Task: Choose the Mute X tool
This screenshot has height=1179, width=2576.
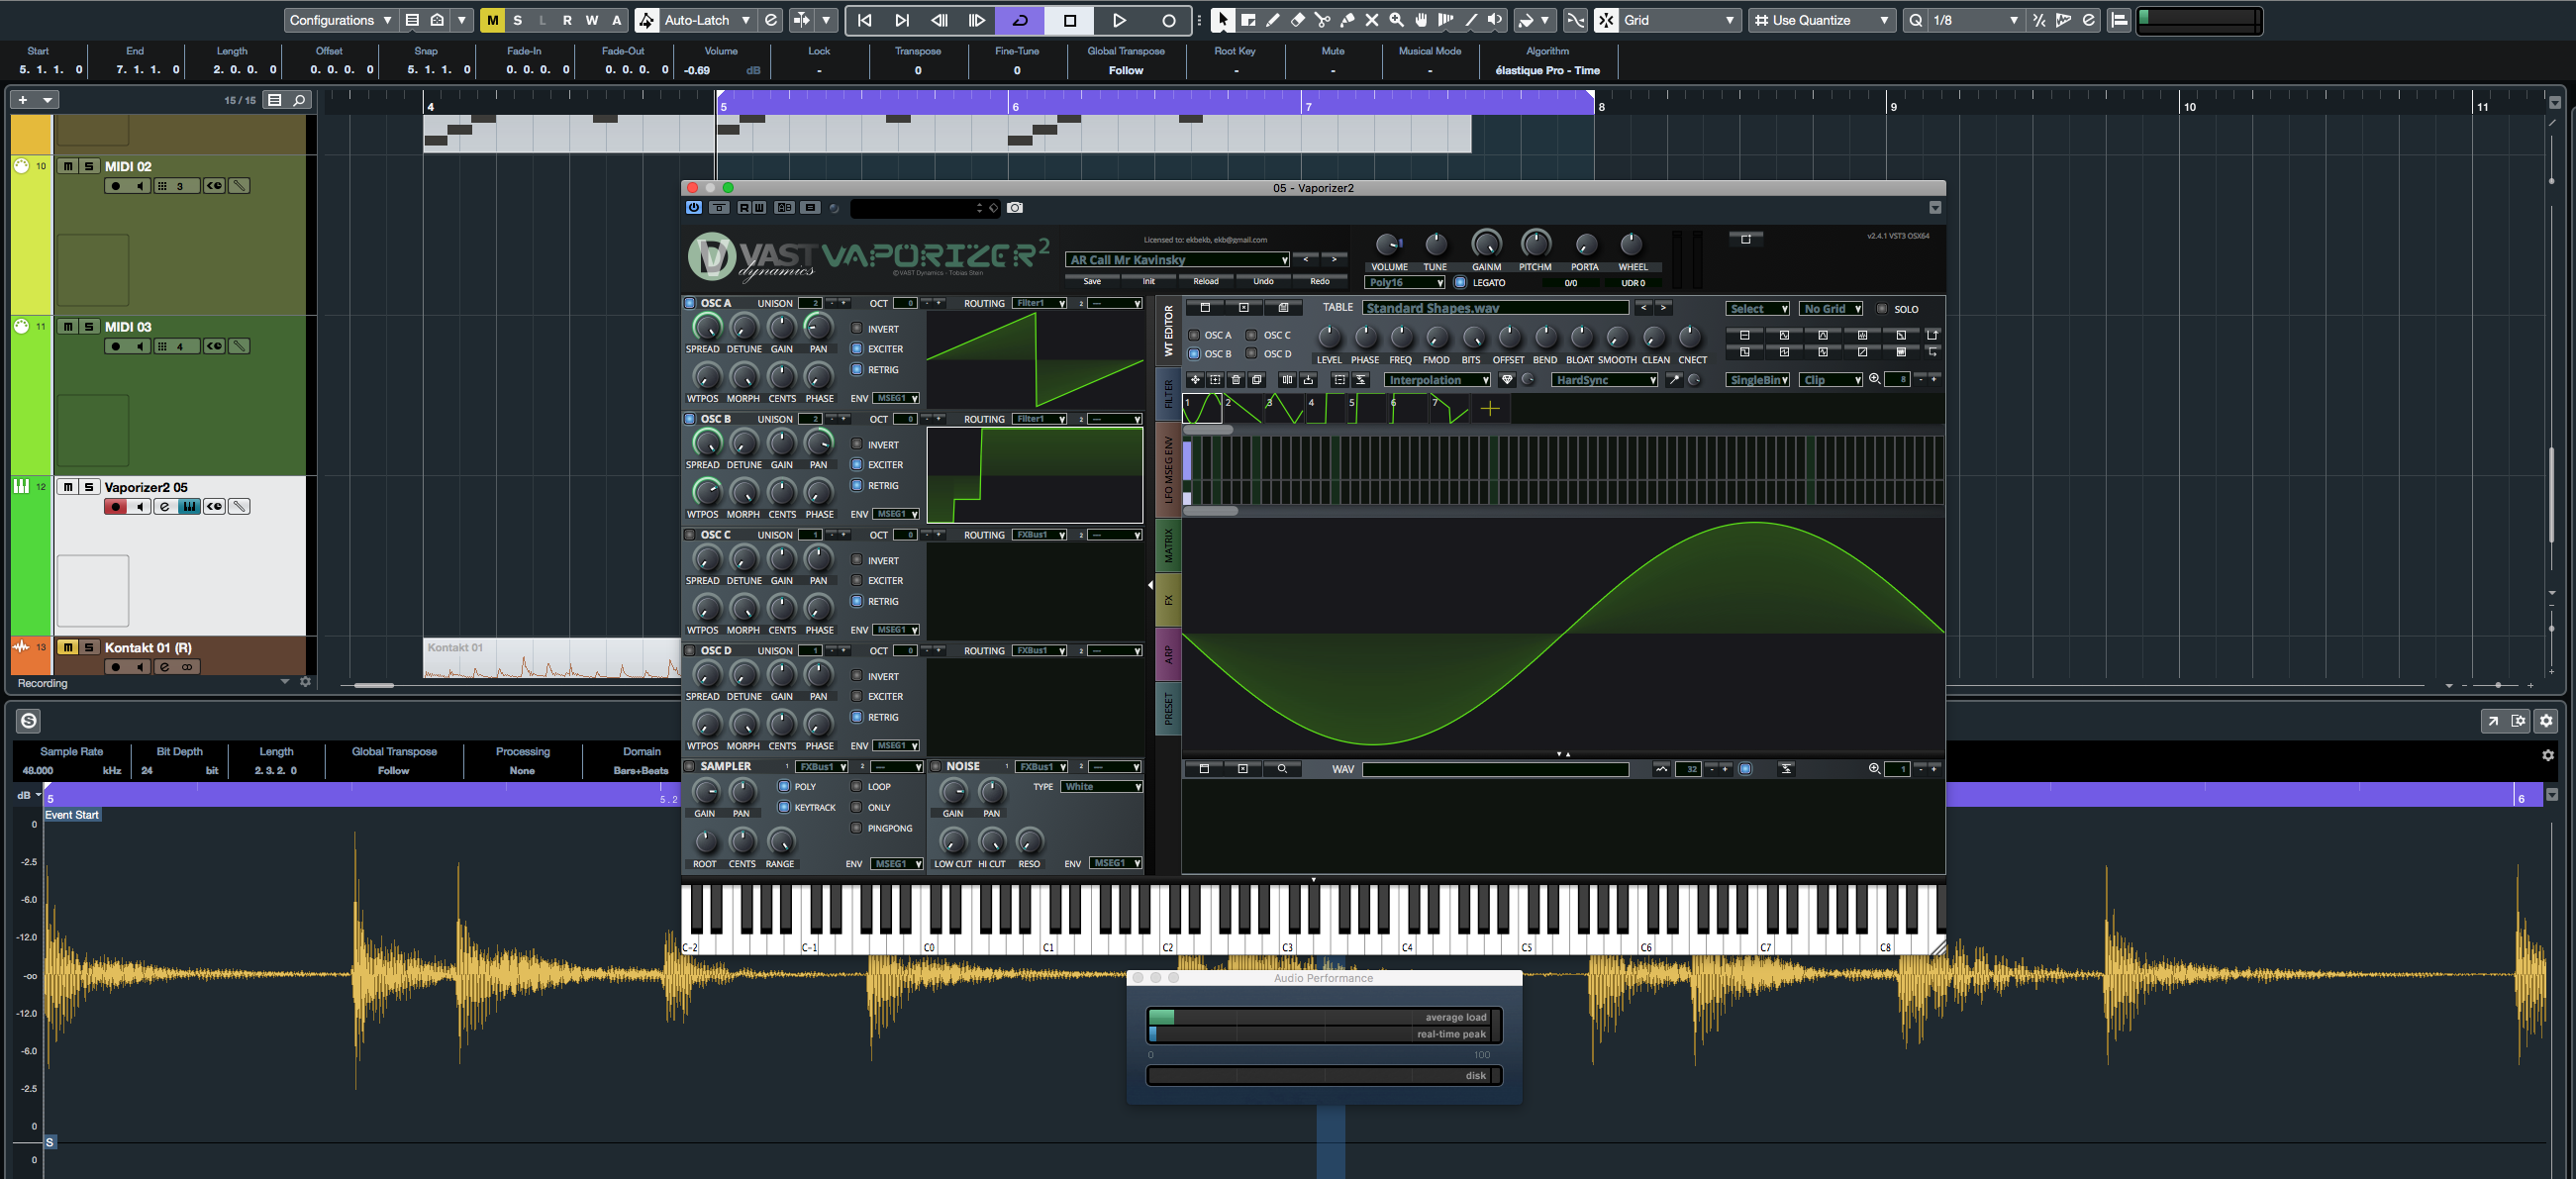Action: [x=1372, y=20]
